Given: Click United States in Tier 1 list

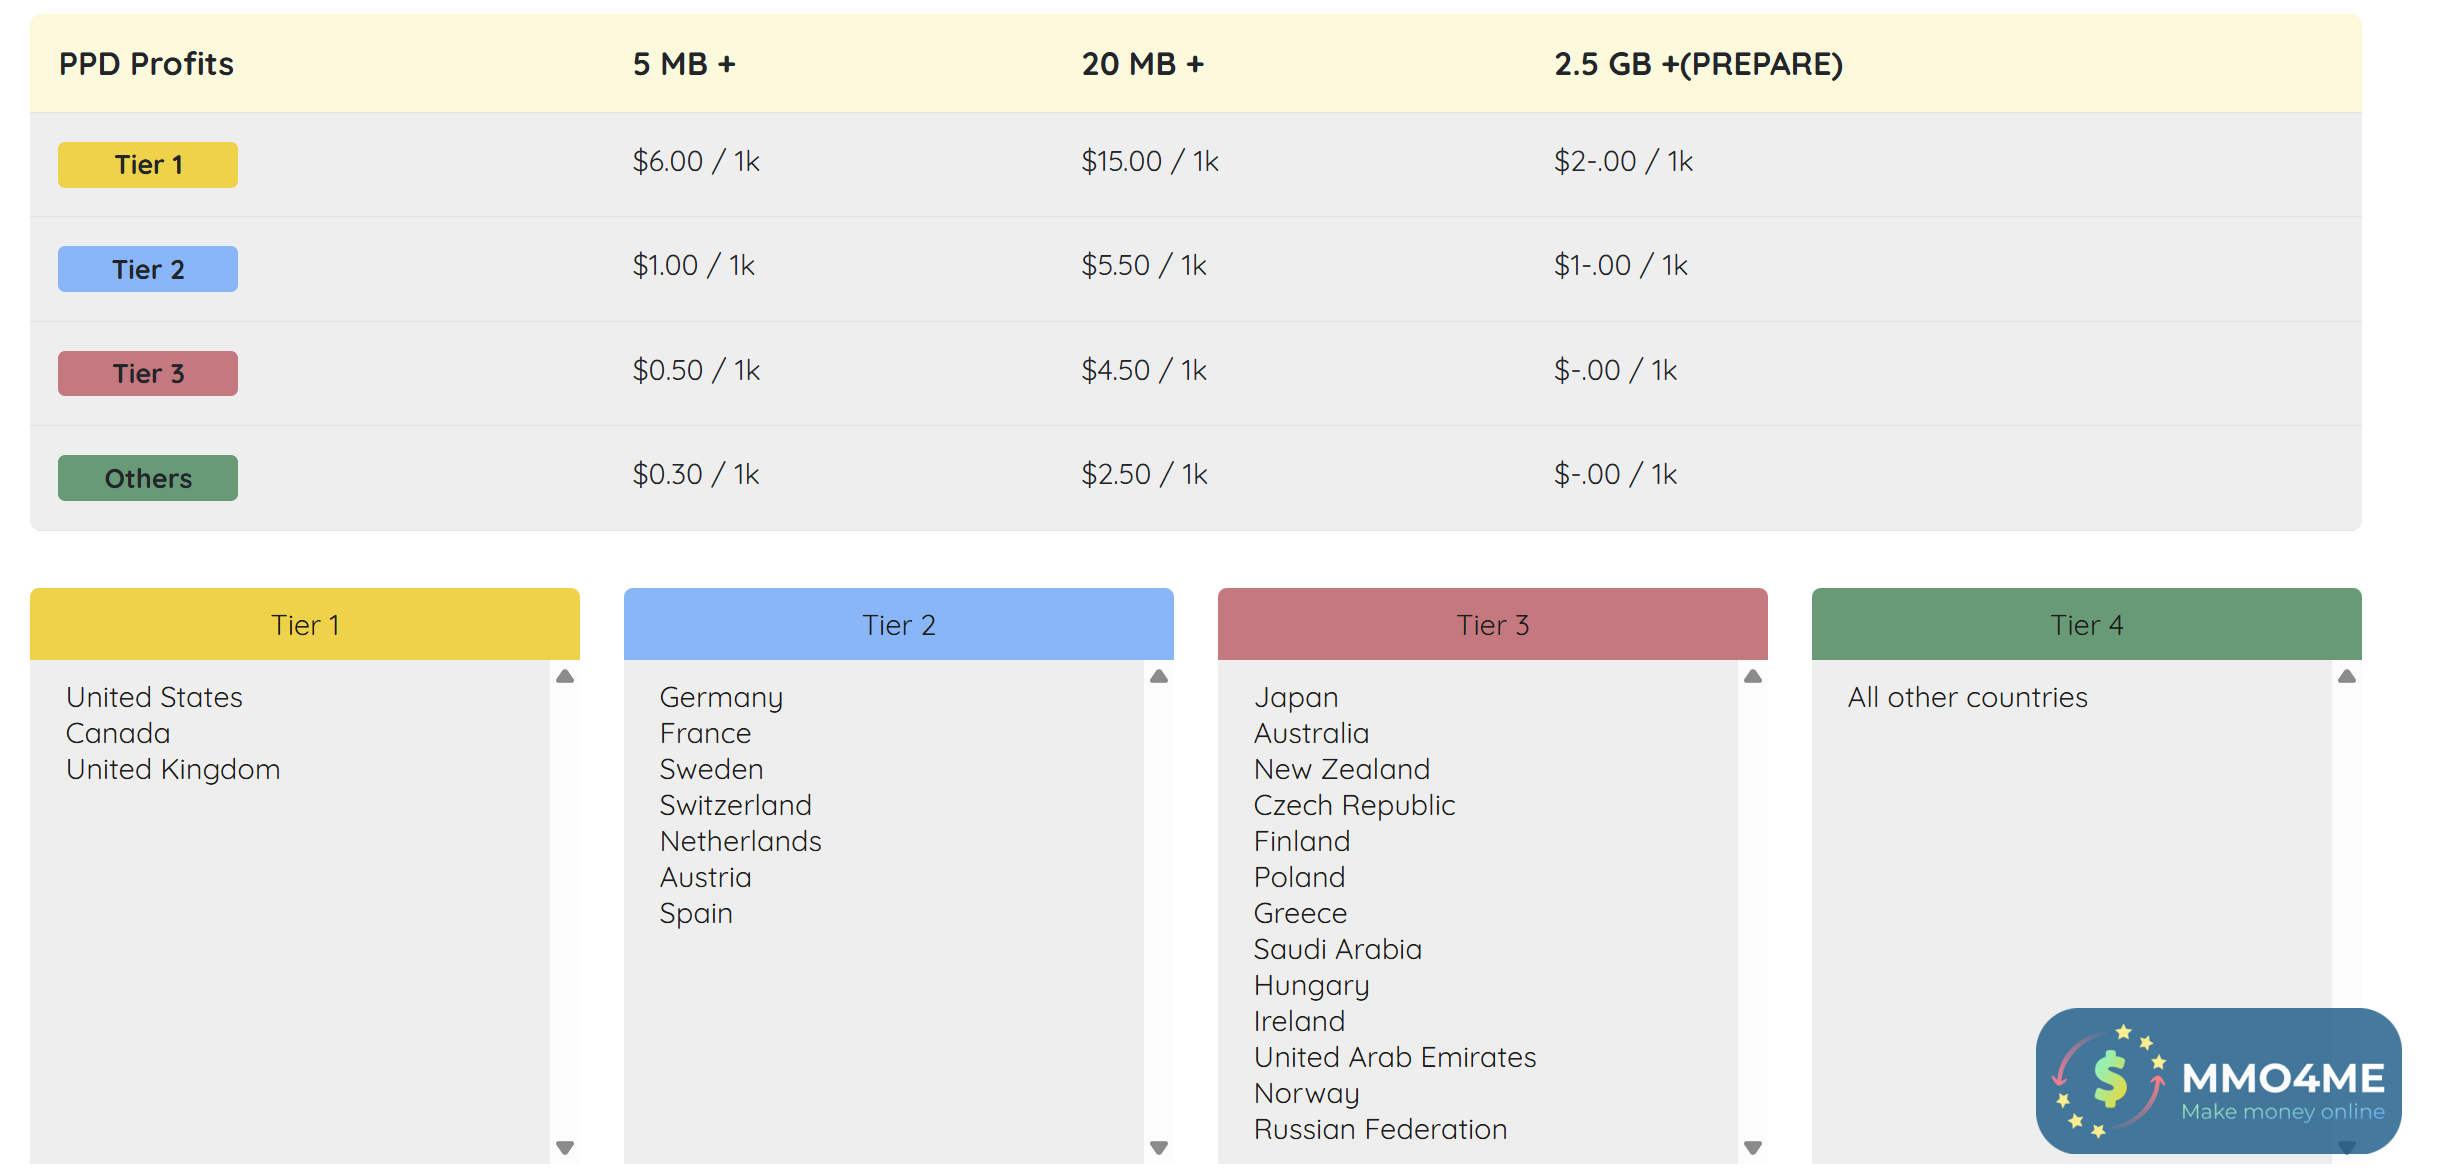Looking at the screenshot, I should point(154,697).
